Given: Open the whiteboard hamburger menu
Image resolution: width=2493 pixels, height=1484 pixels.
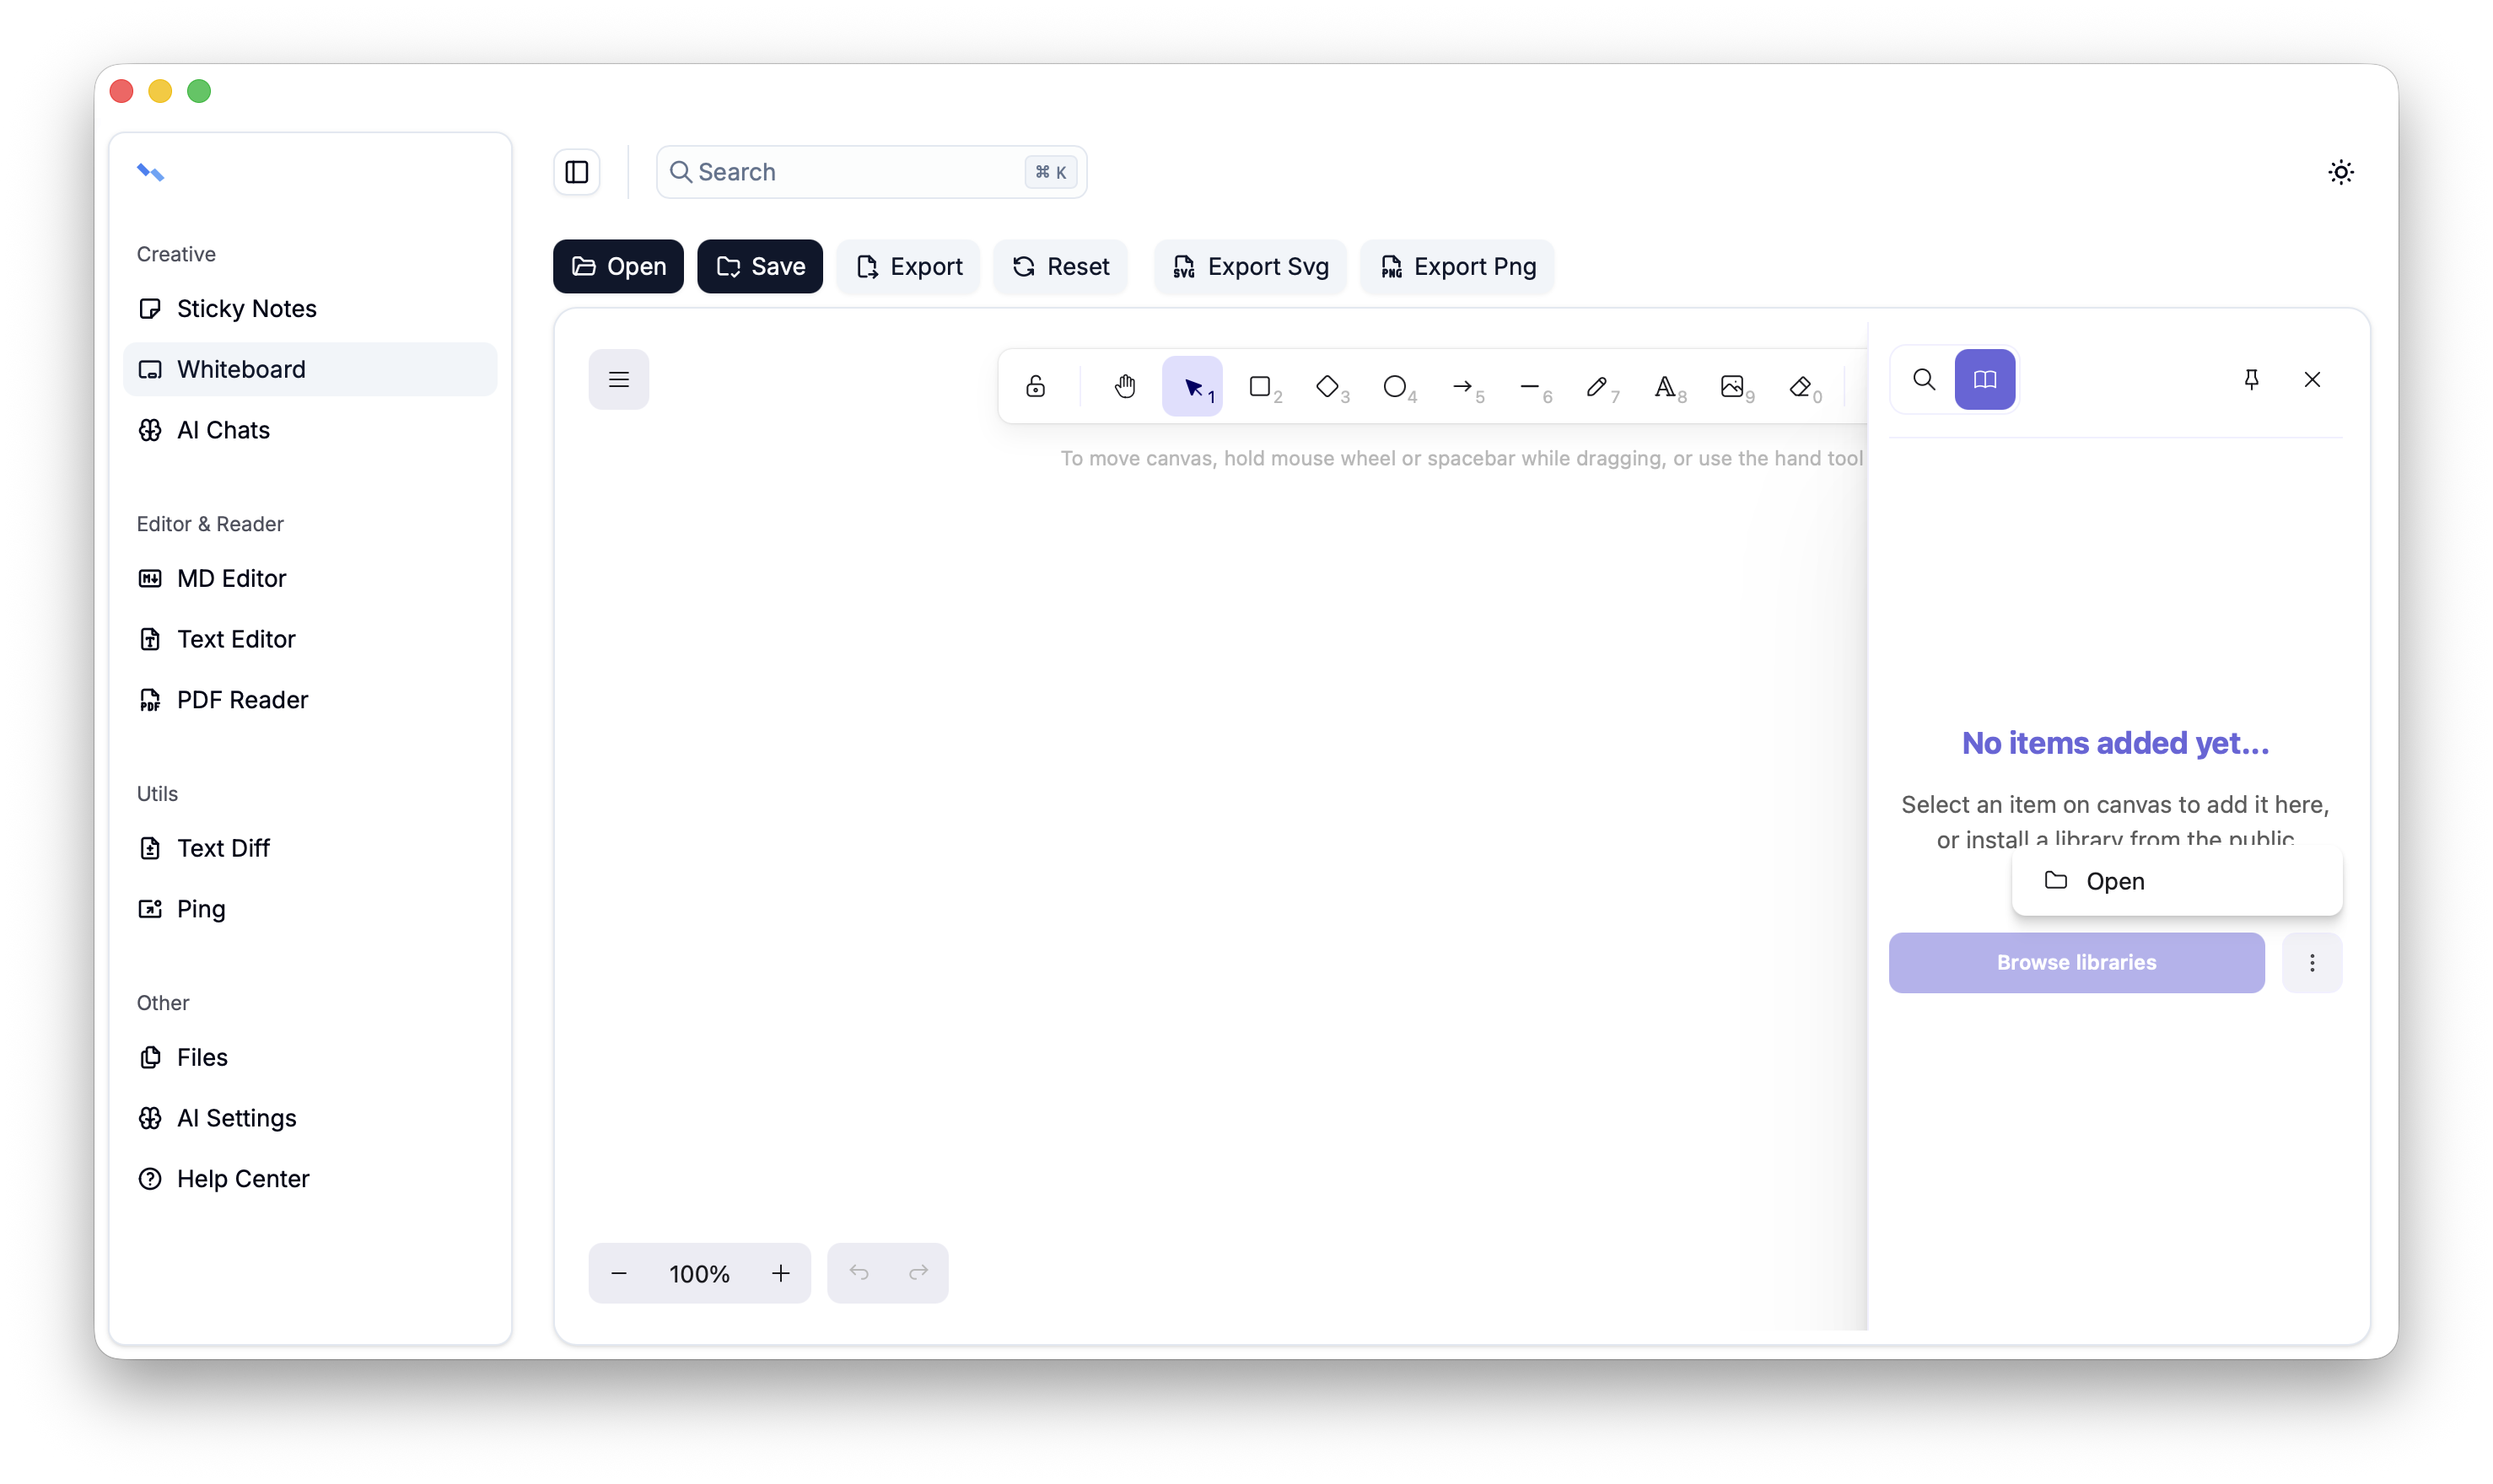Looking at the screenshot, I should (x=619, y=380).
